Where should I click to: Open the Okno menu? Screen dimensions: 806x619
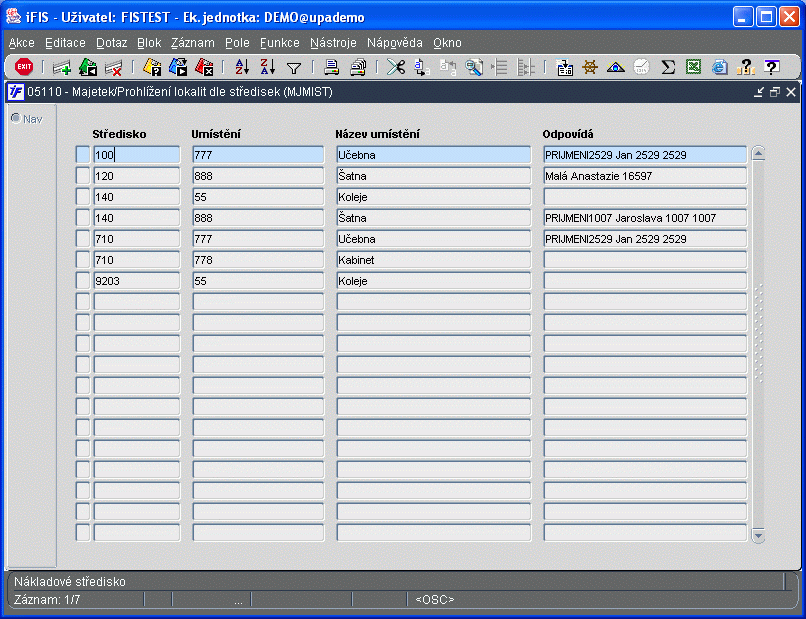tap(447, 43)
